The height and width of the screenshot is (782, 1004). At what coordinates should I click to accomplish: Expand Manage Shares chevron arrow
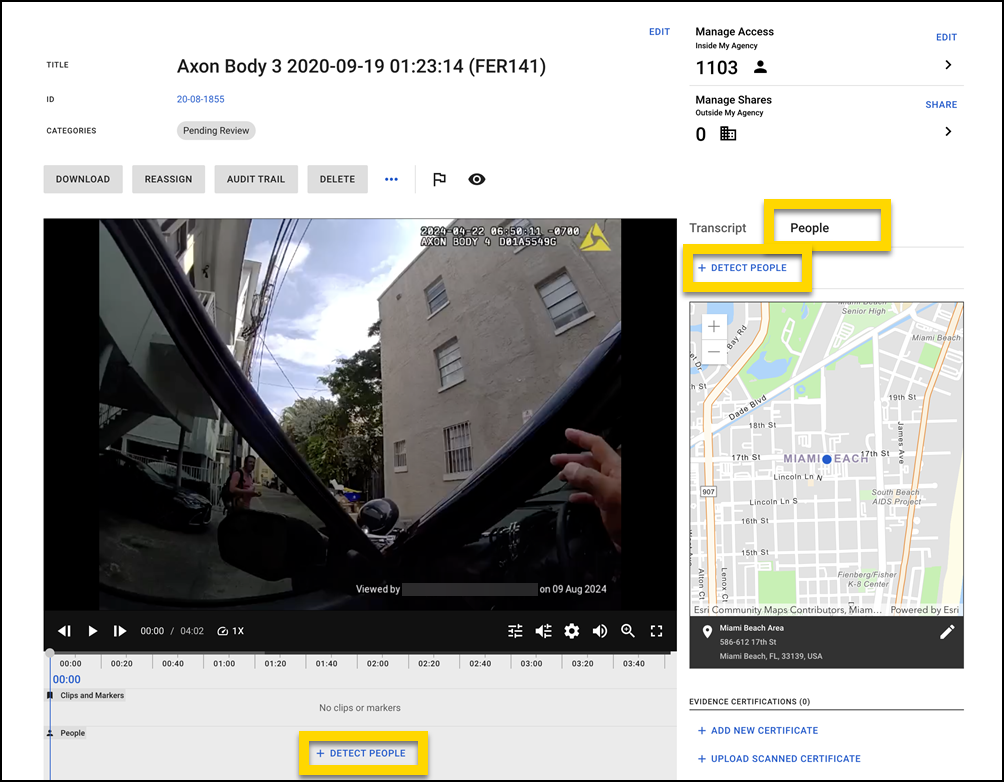[948, 132]
